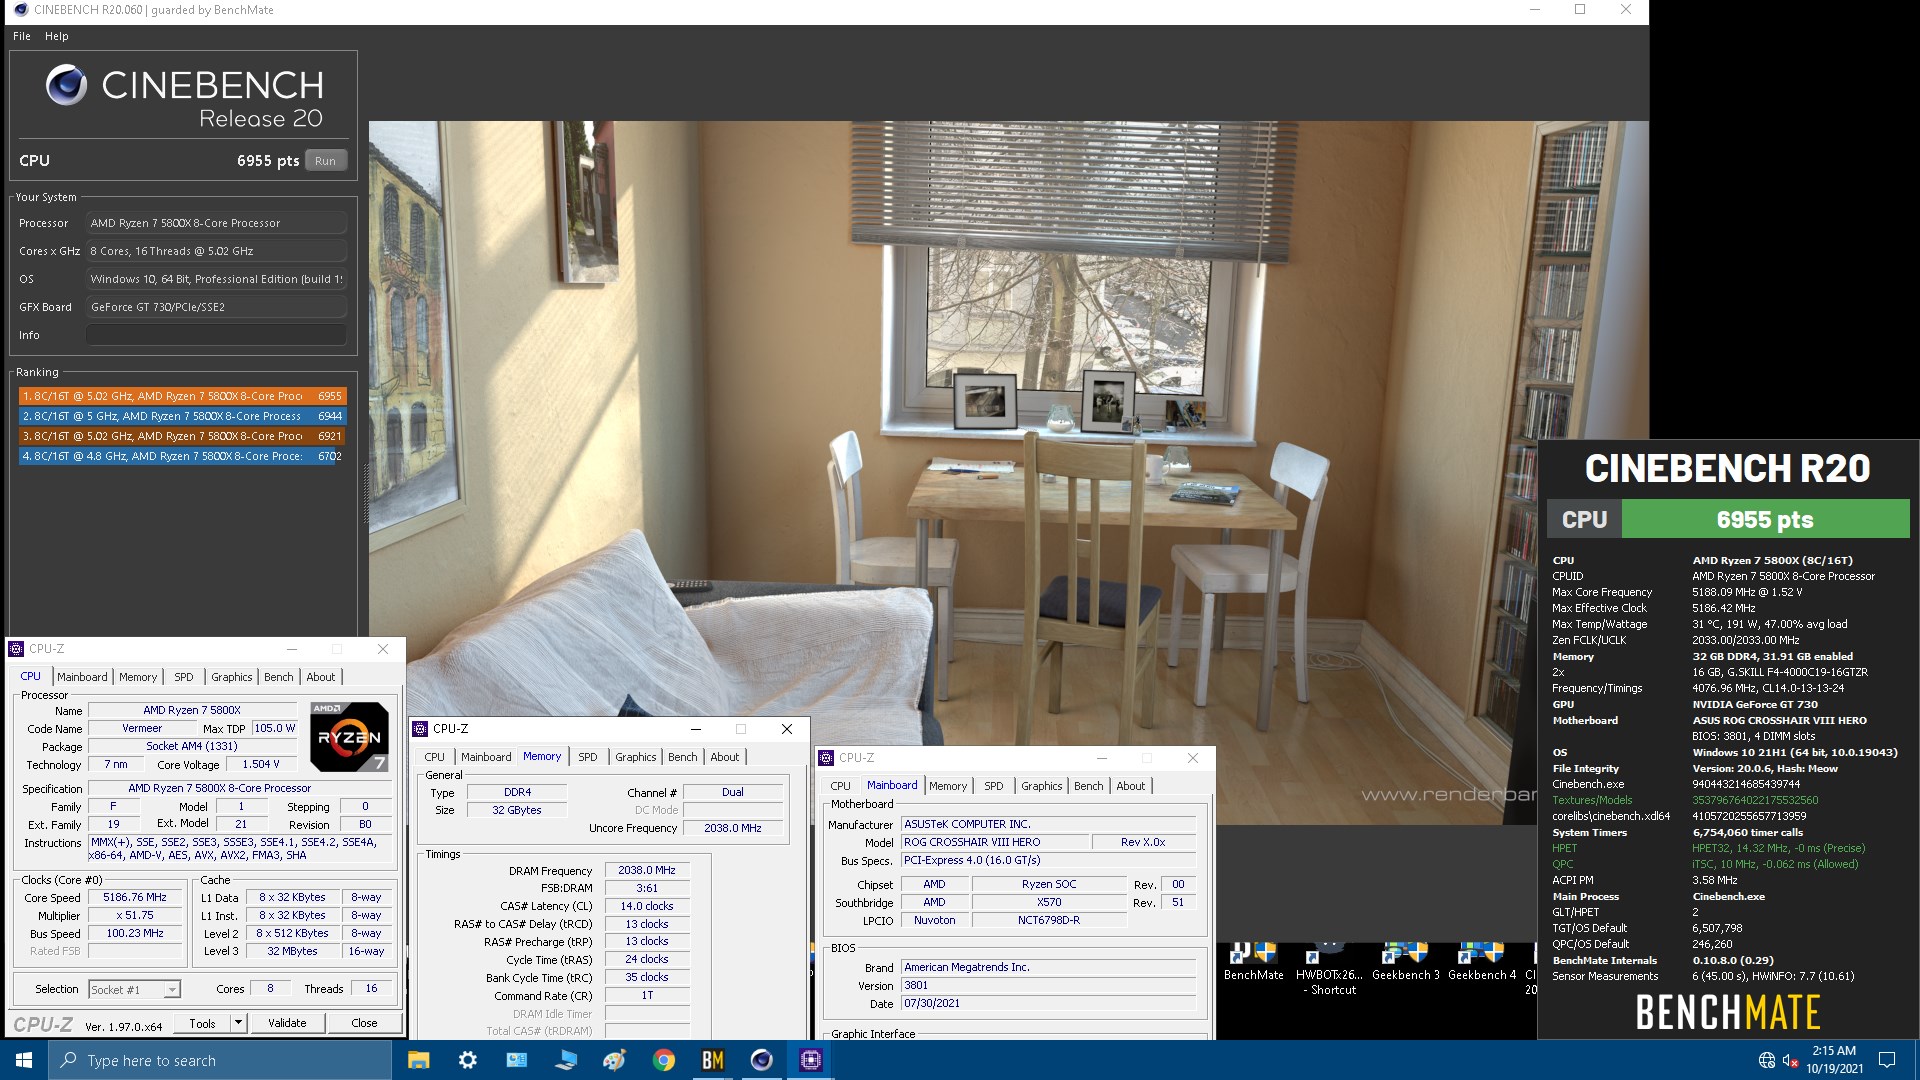Click Core Speed value 5186.76 MHz
The width and height of the screenshot is (1920, 1080).
(136, 897)
